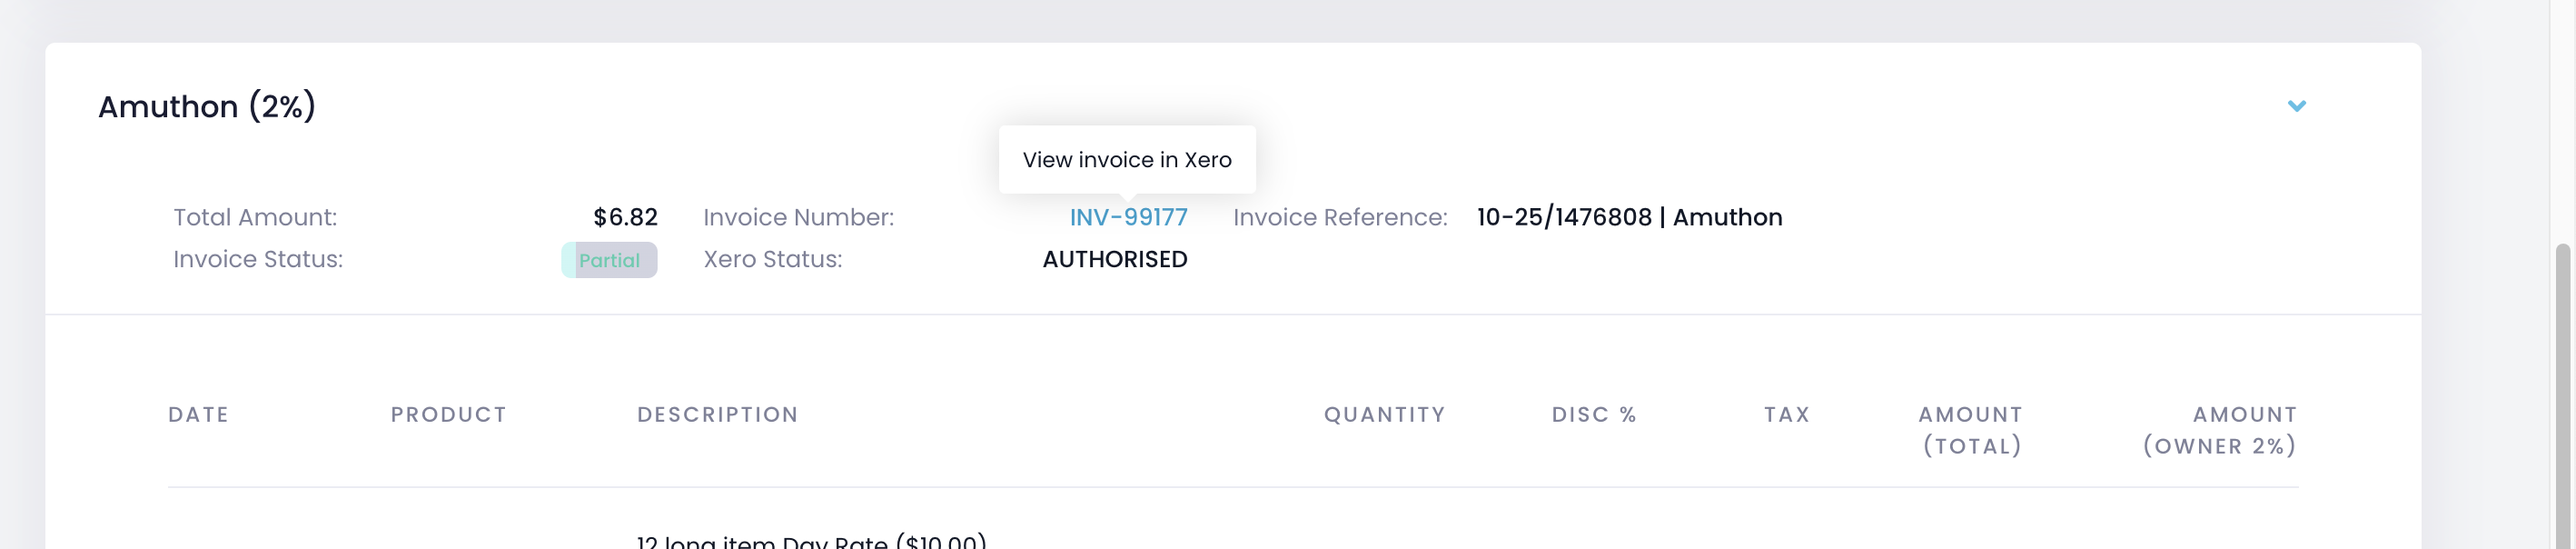Click the page's vertical scrollbar thumb
Image resolution: width=2576 pixels, height=549 pixels.
pos(2562,400)
